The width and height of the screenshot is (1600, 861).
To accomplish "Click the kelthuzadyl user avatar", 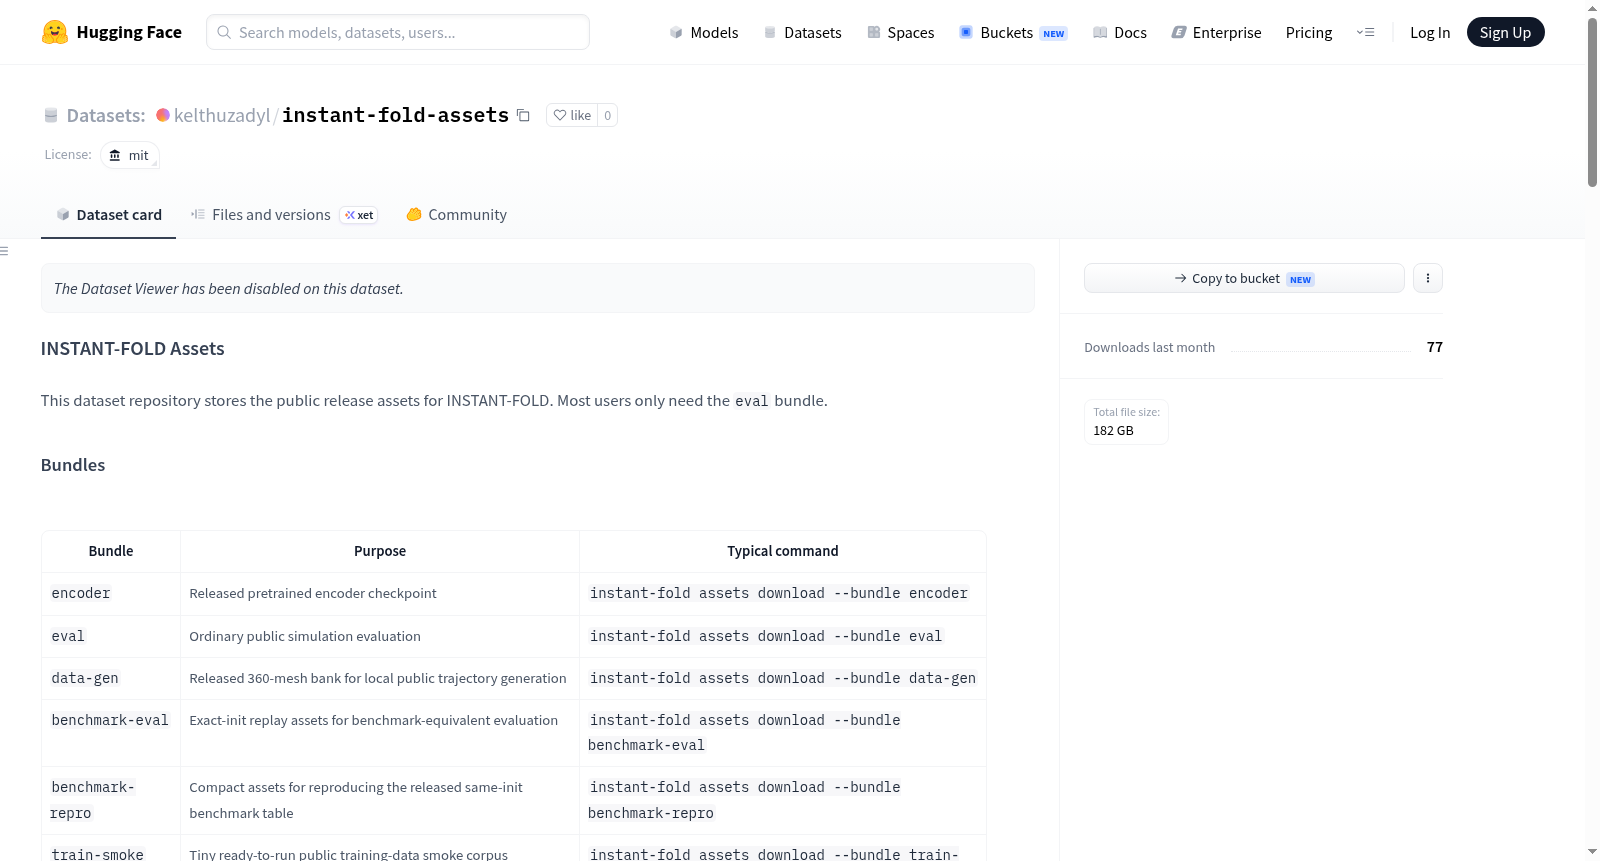I will tap(163, 115).
